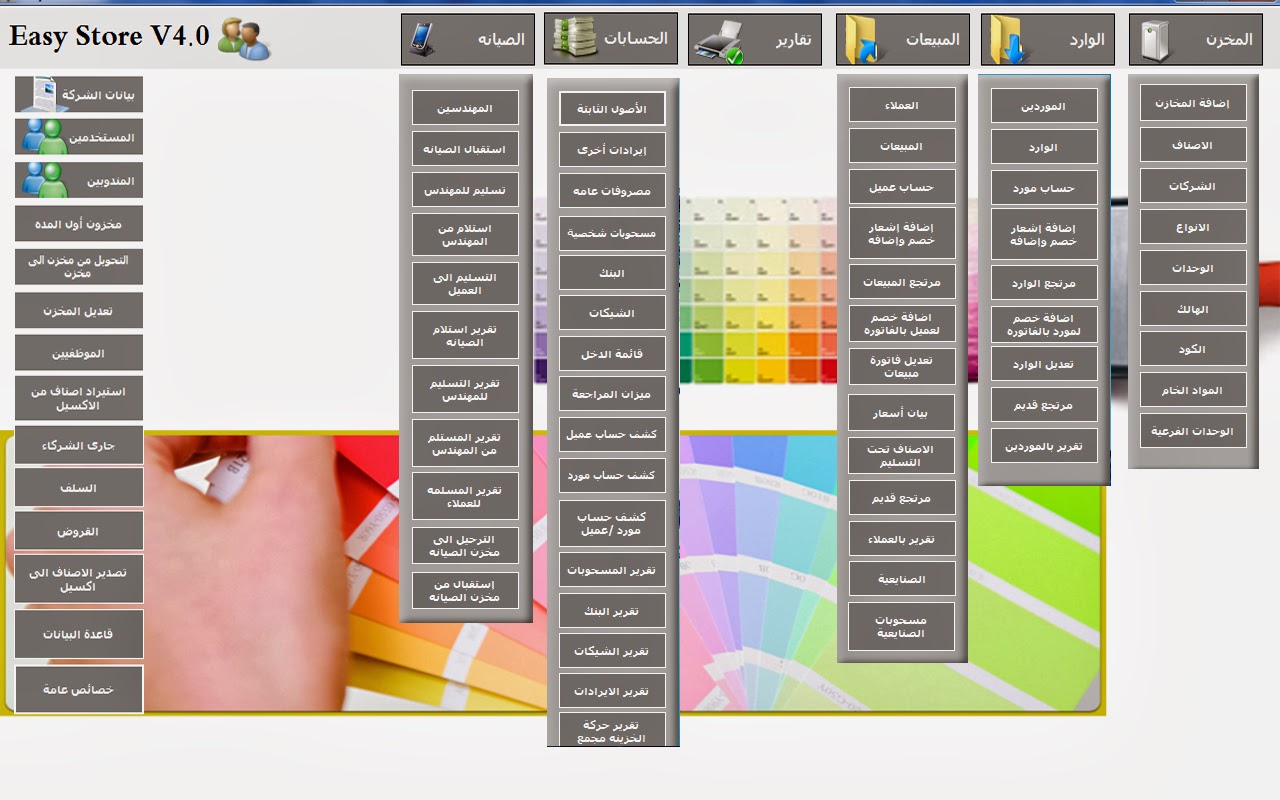Open جارى الشركاء button
The image size is (1280, 800).
(79, 445)
